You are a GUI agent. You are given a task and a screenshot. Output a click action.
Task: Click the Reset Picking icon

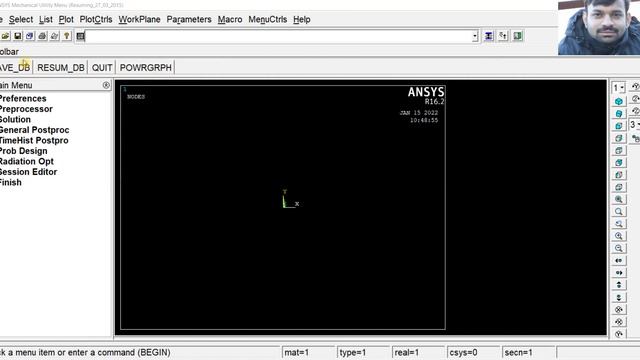click(x=503, y=36)
